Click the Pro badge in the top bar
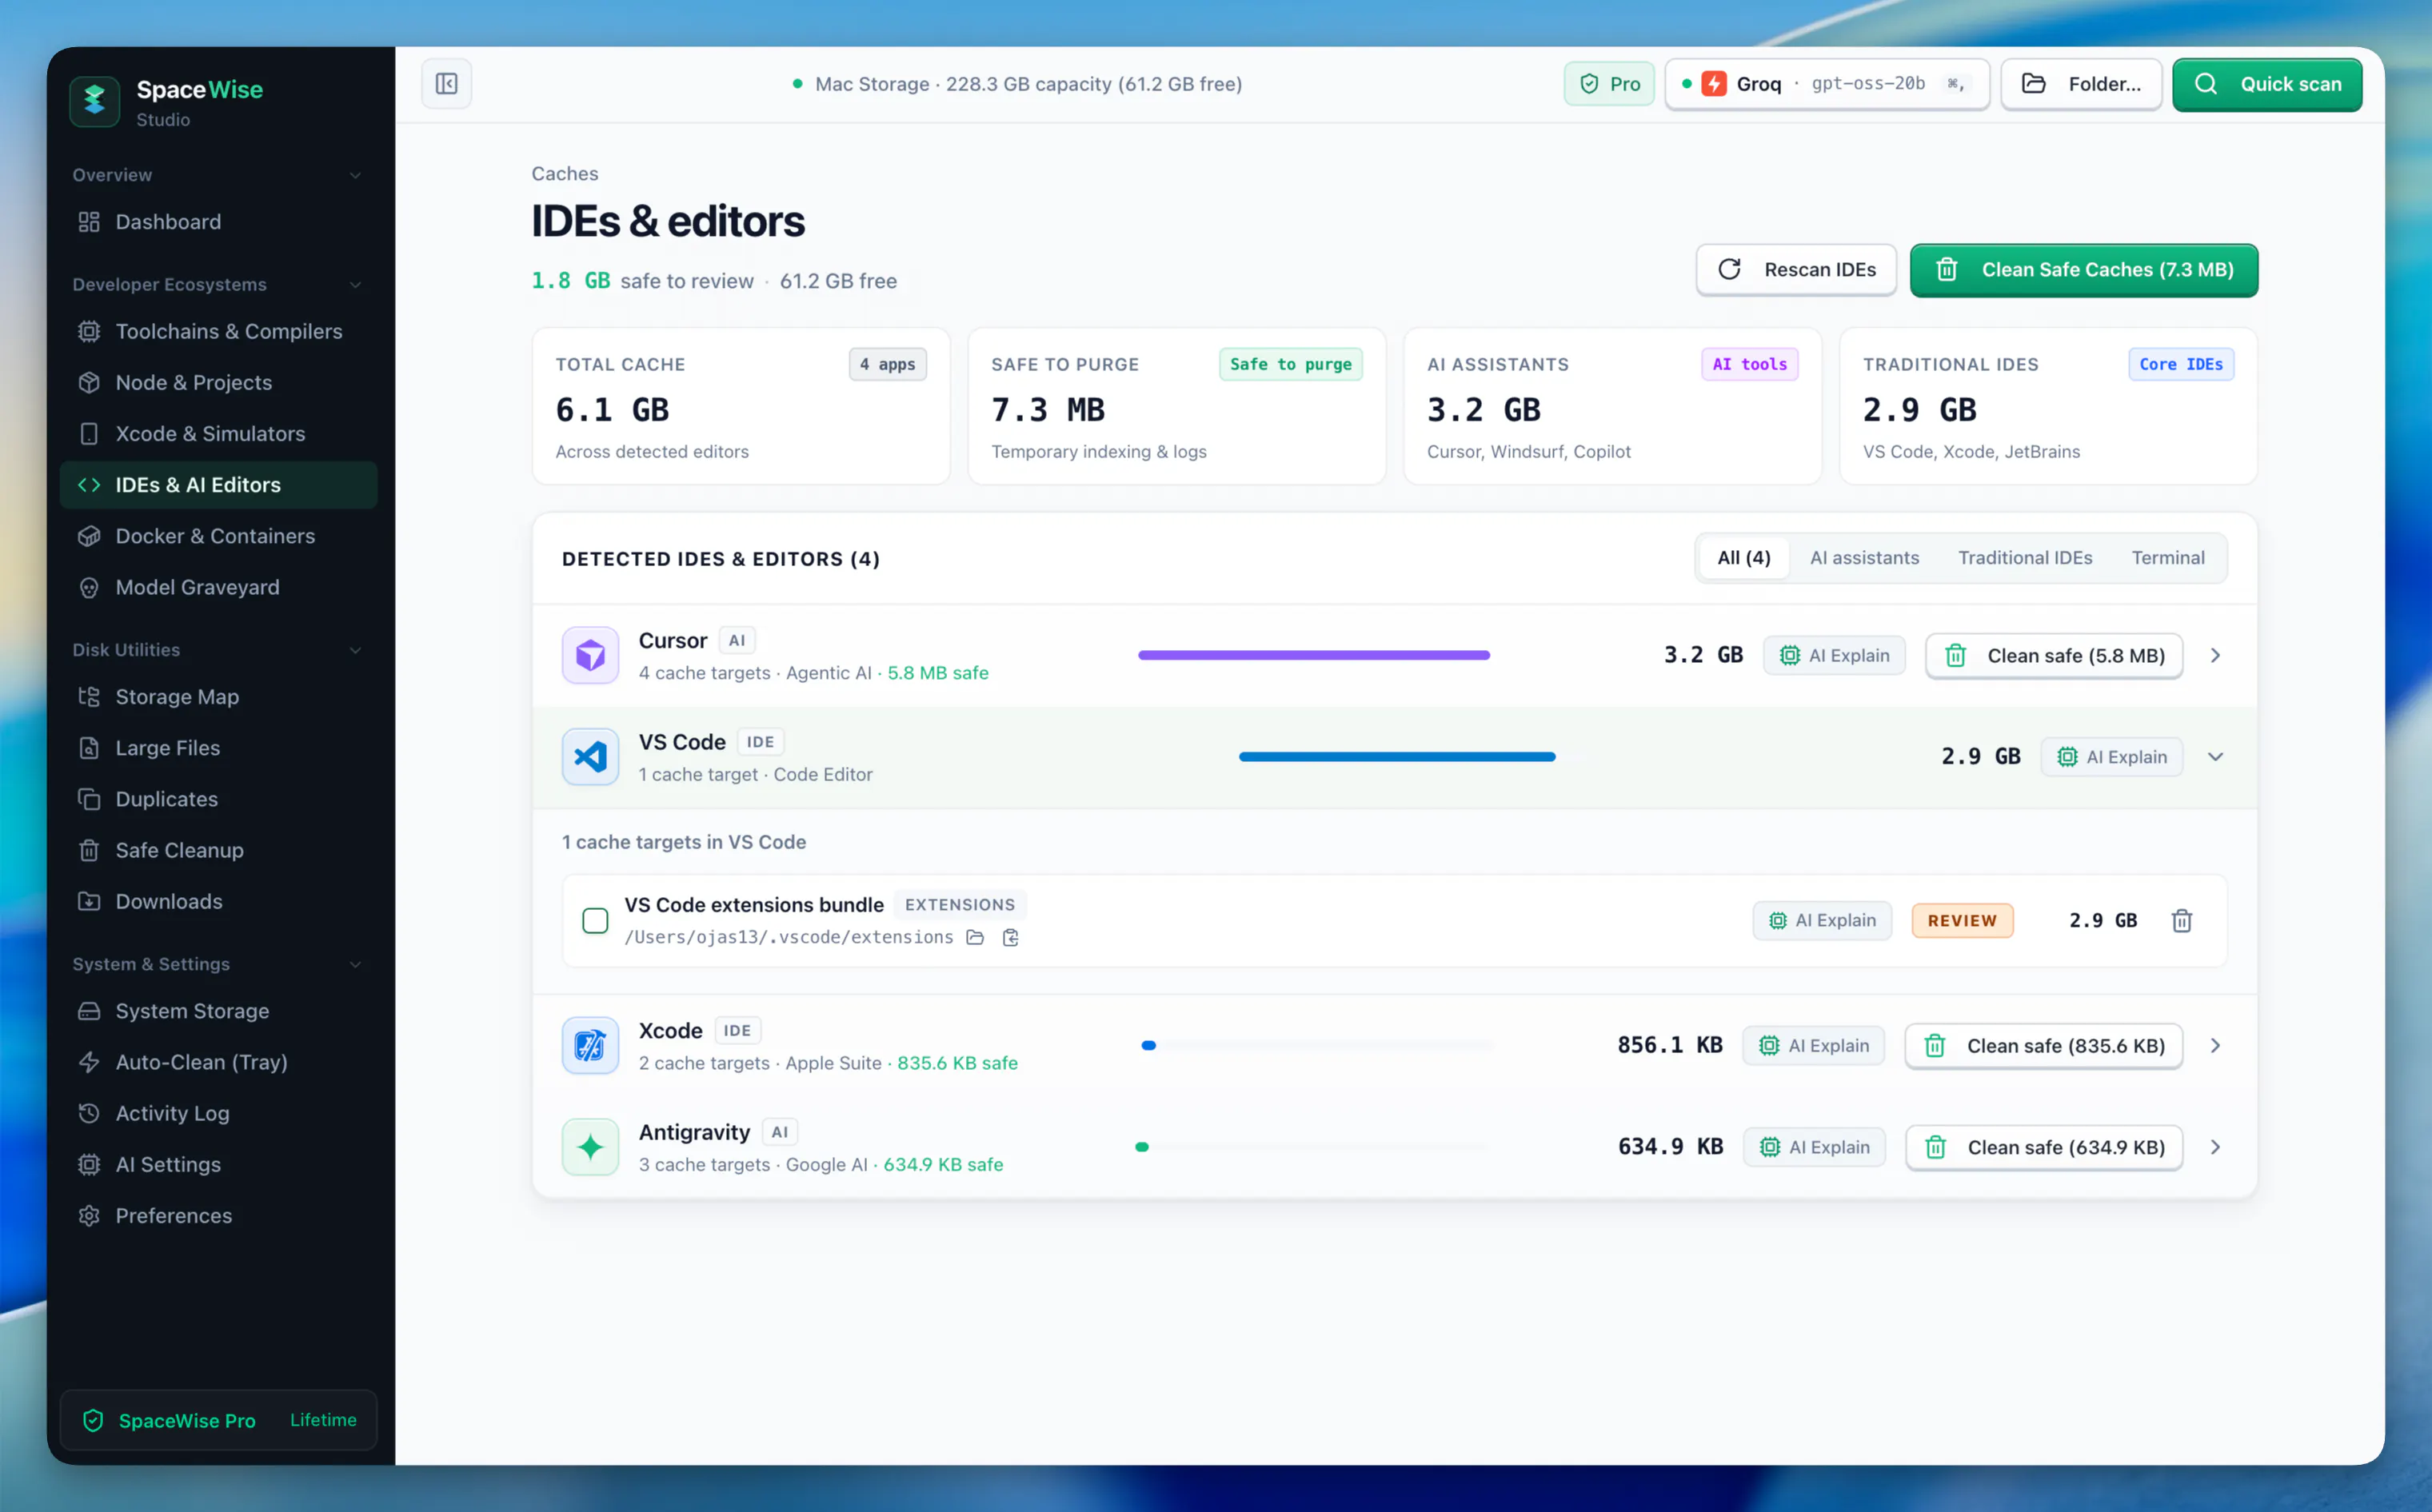 tap(1609, 84)
